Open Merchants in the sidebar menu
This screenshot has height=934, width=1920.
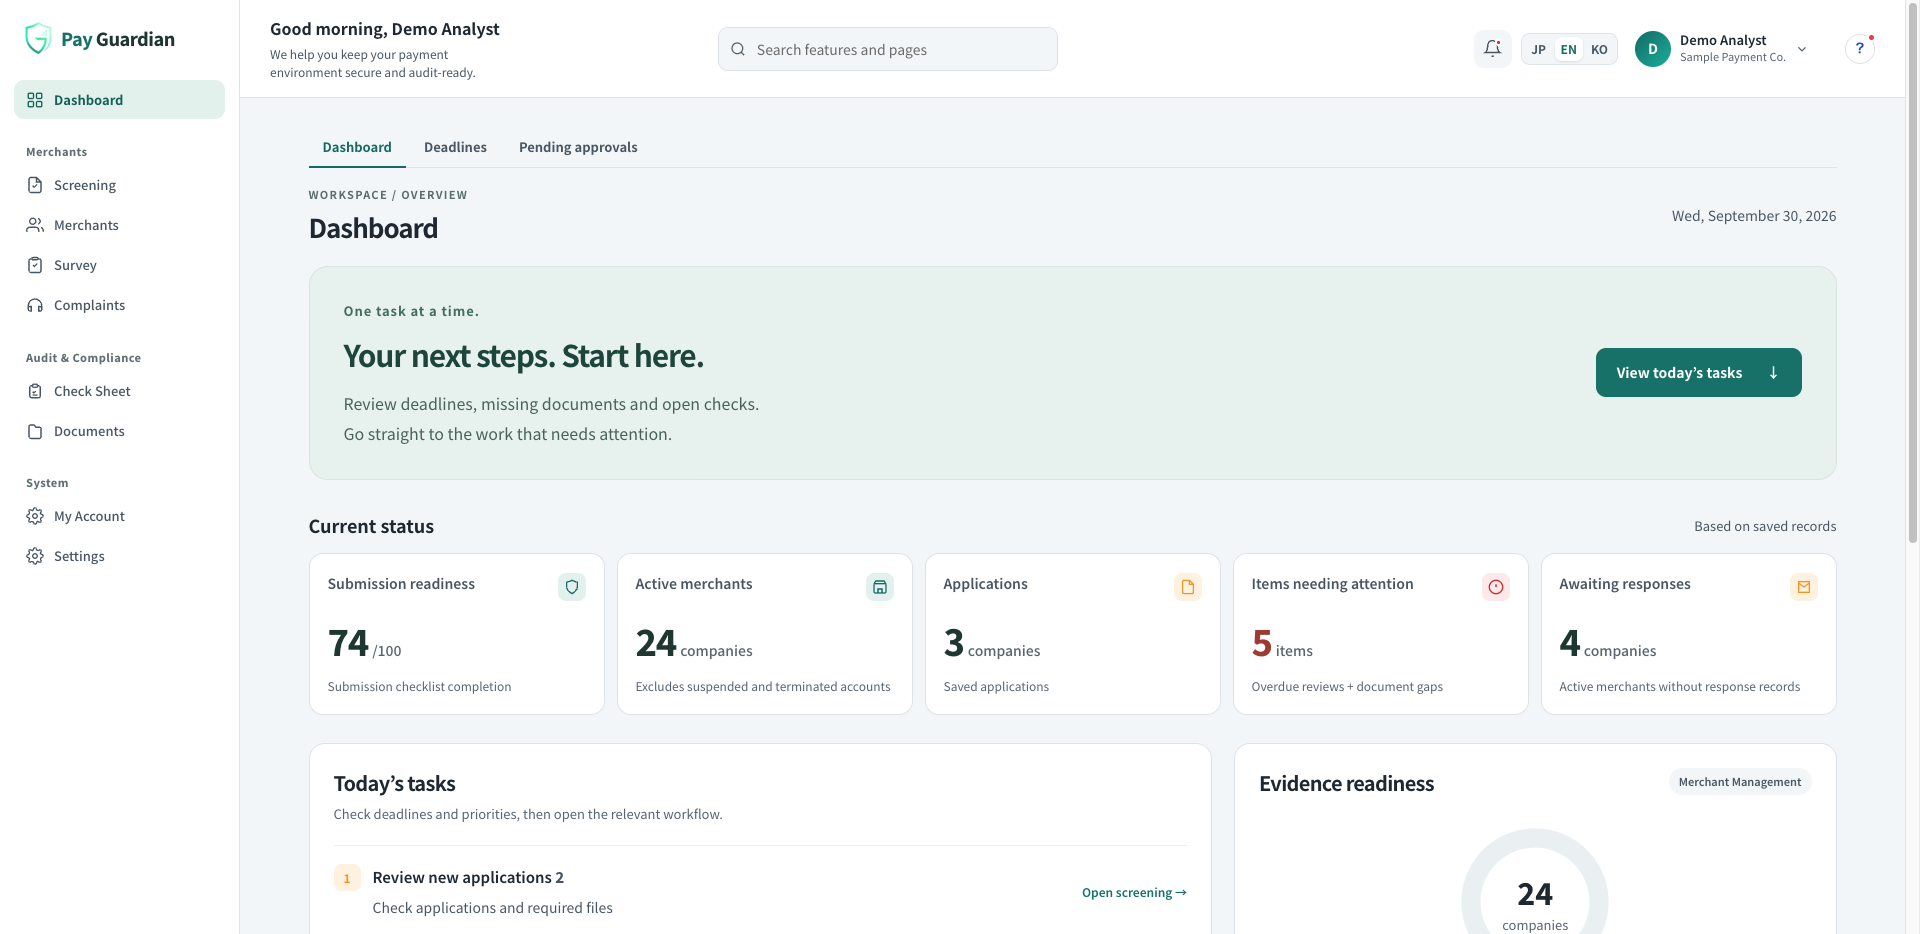[119, 225]
